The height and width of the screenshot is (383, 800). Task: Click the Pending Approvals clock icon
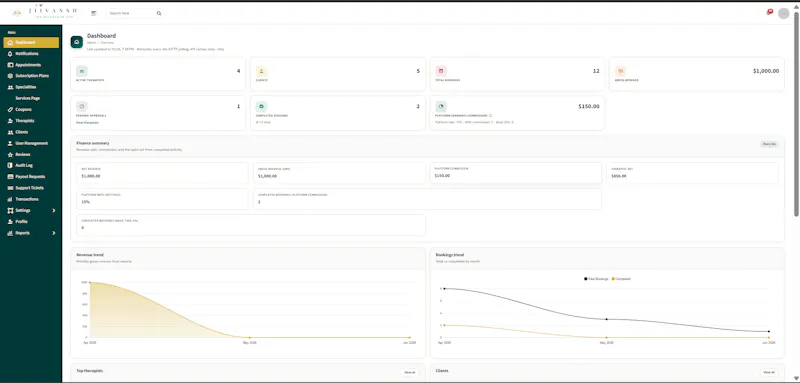tap(82, 107)
